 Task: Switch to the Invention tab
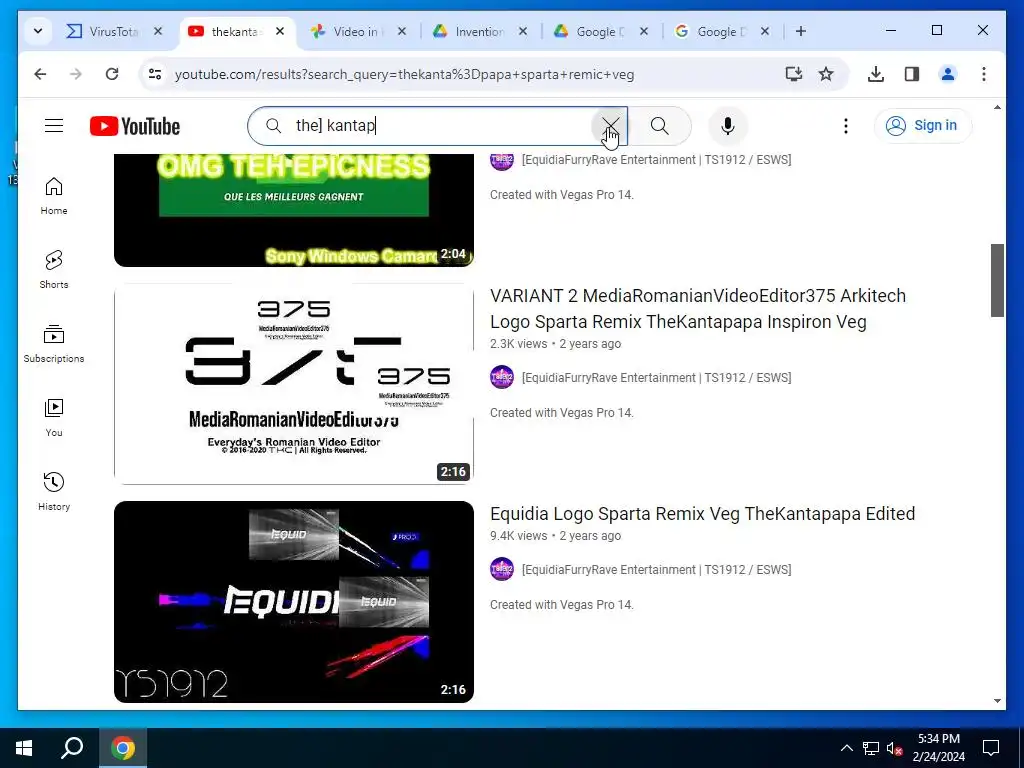(x=469, y=31)
